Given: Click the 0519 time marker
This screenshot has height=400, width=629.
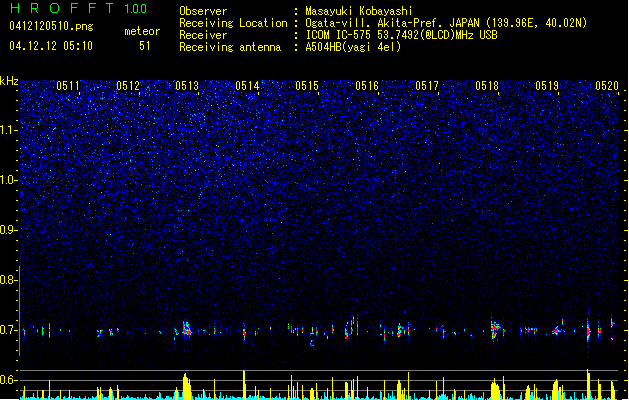Looking at the screenshot, I should [x=547, y=86].
